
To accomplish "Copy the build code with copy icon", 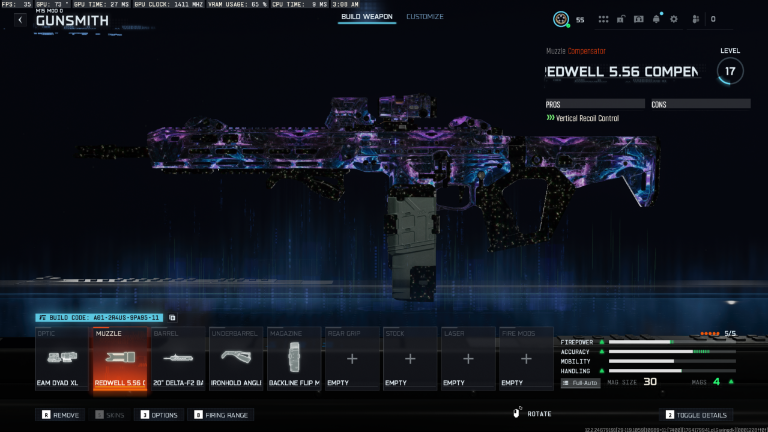I will 172,317.
